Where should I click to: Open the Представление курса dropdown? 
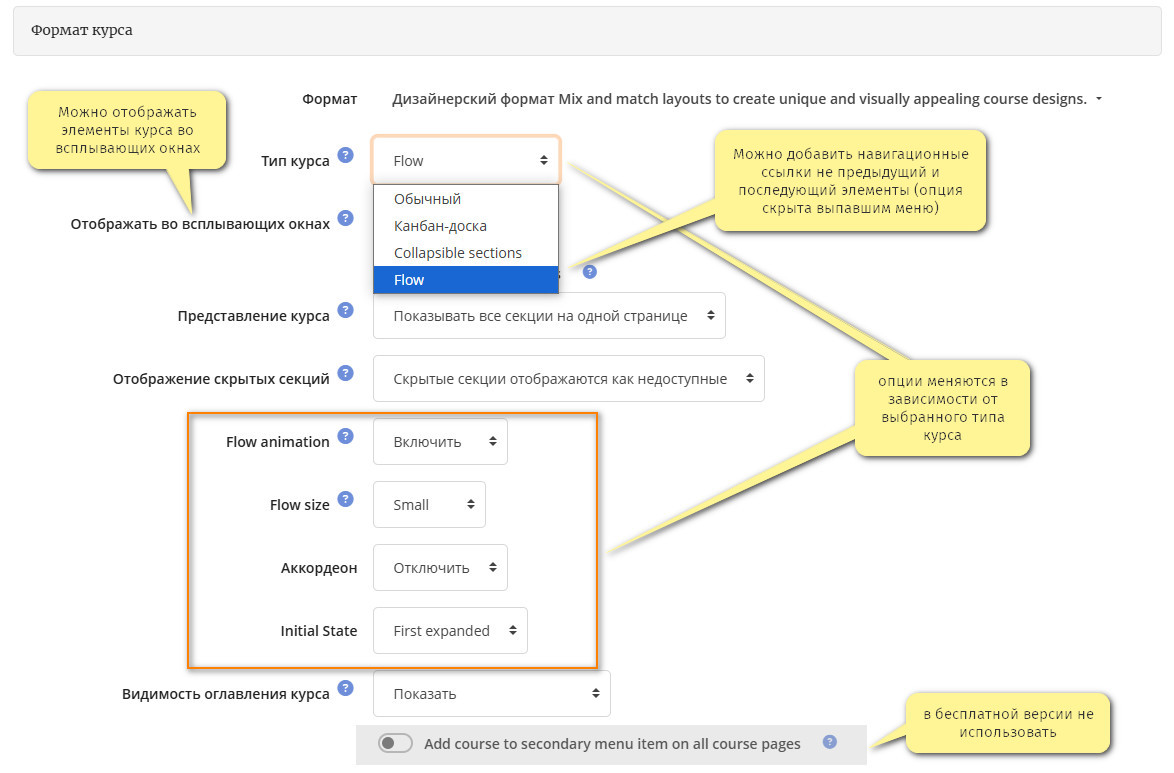(549, 315)
